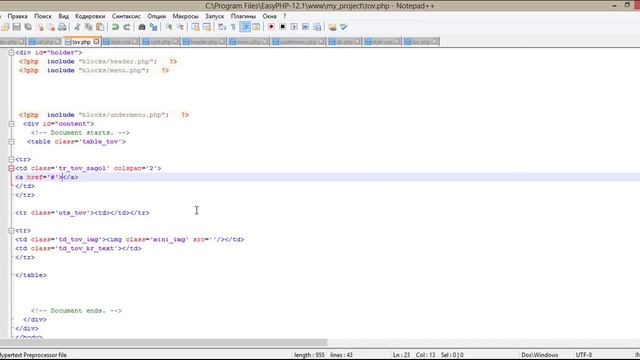Switch to the db.php tab
This screenshot has width=640, height=360.
344,42
